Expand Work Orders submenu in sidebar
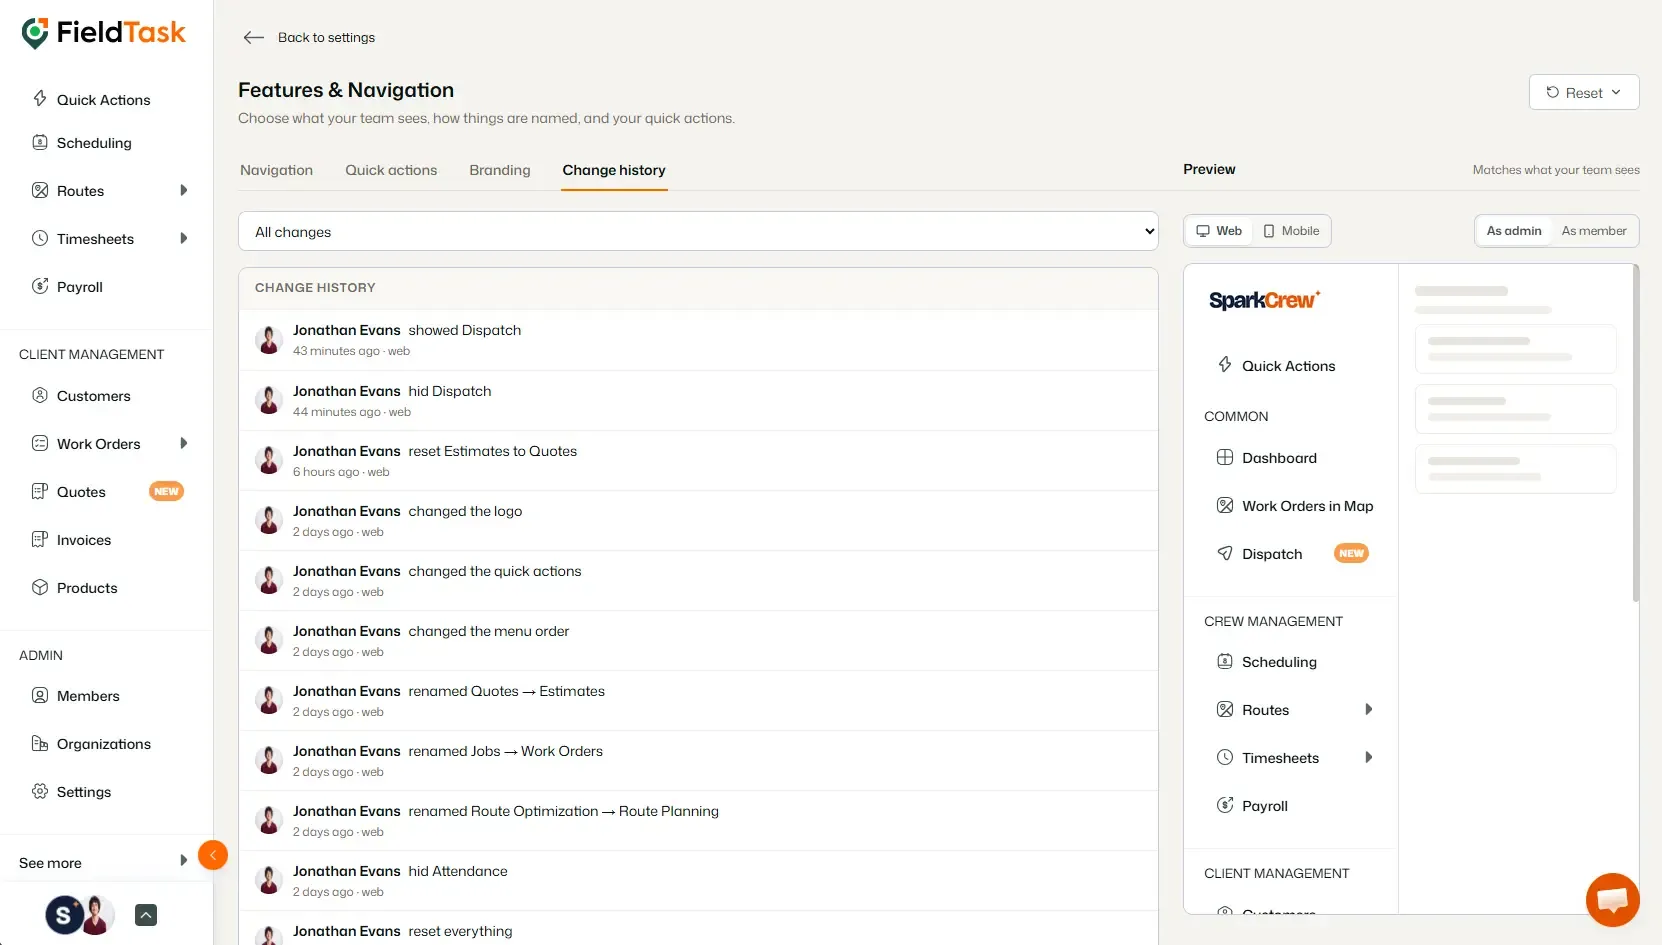The height and width of the screenshot is (945, 1662). point(183,443)
